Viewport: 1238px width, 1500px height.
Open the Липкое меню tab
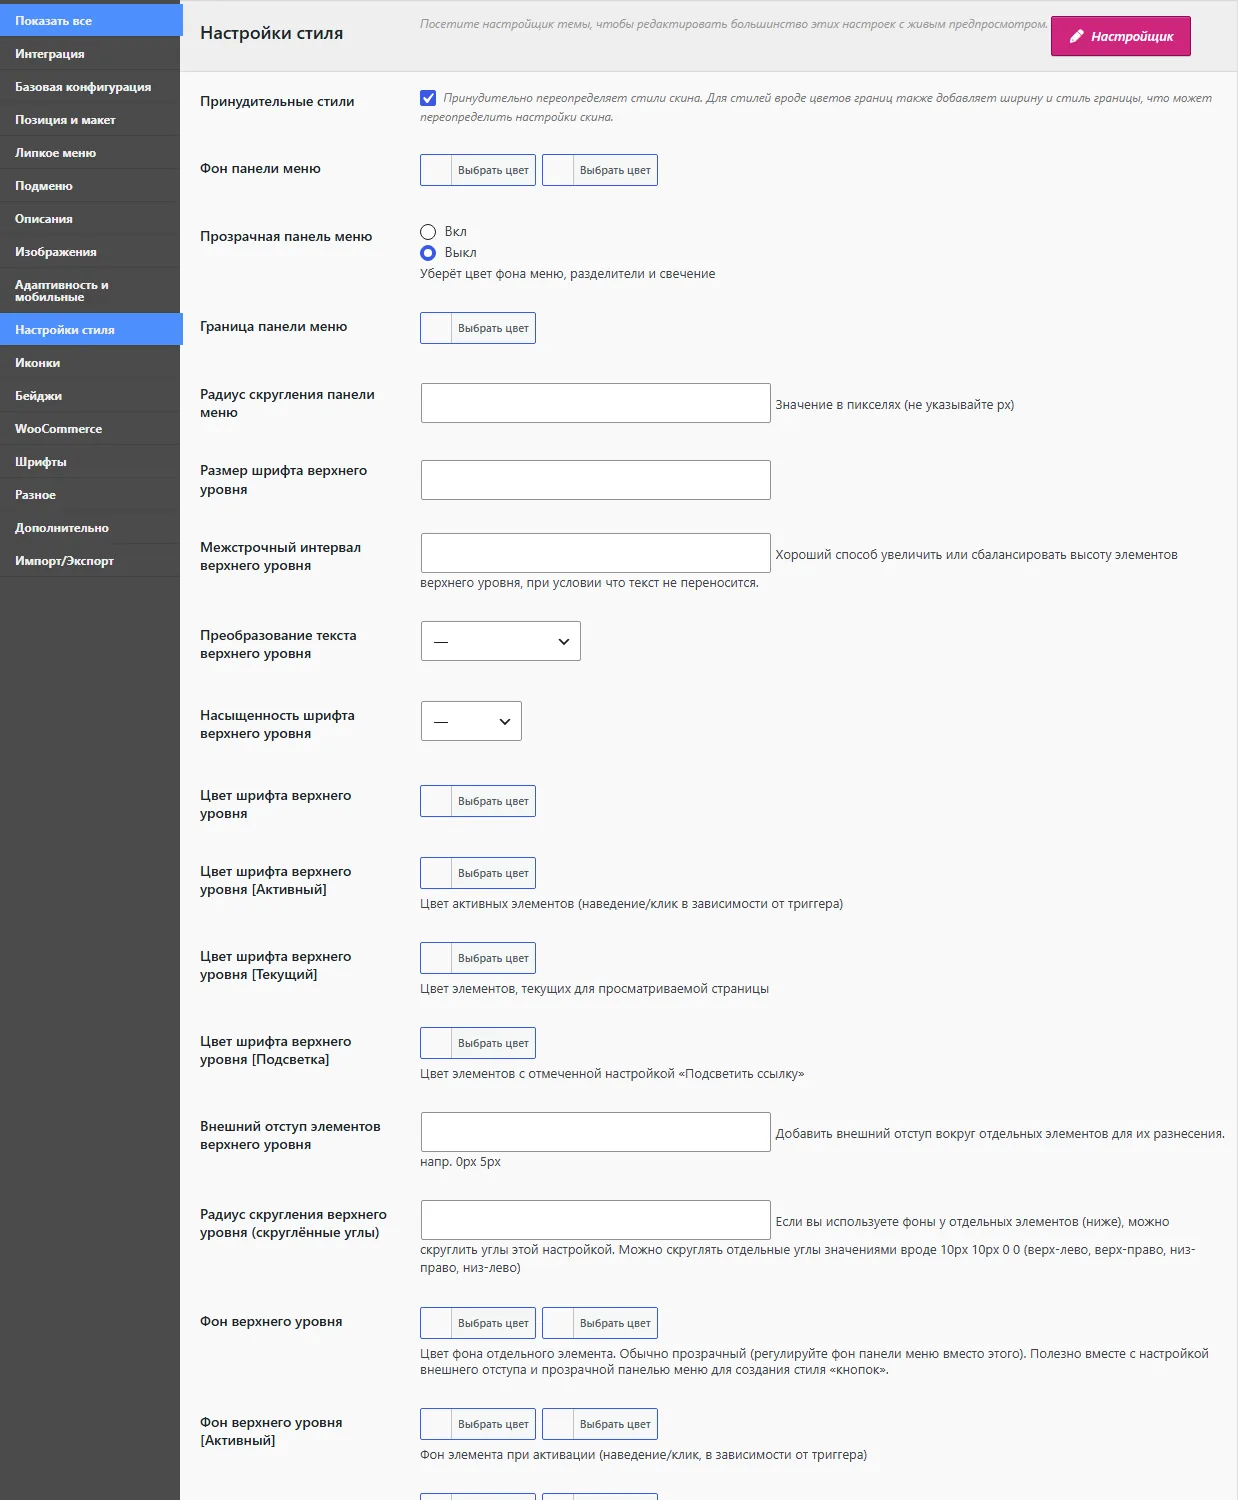tap(90, 153)
